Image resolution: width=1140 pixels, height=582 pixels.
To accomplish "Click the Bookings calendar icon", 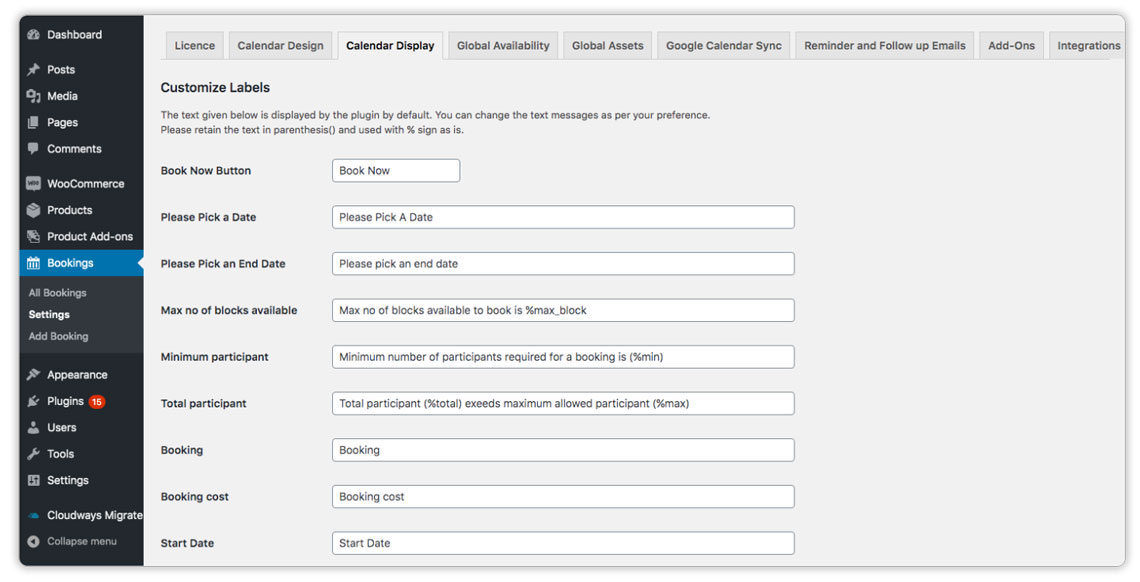I will pos(33,263).
